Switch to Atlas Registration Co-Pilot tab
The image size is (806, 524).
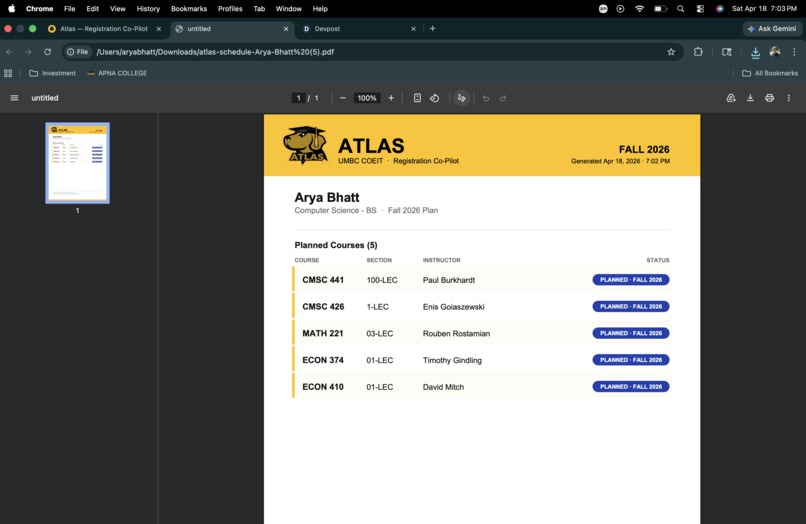point(104,29)
